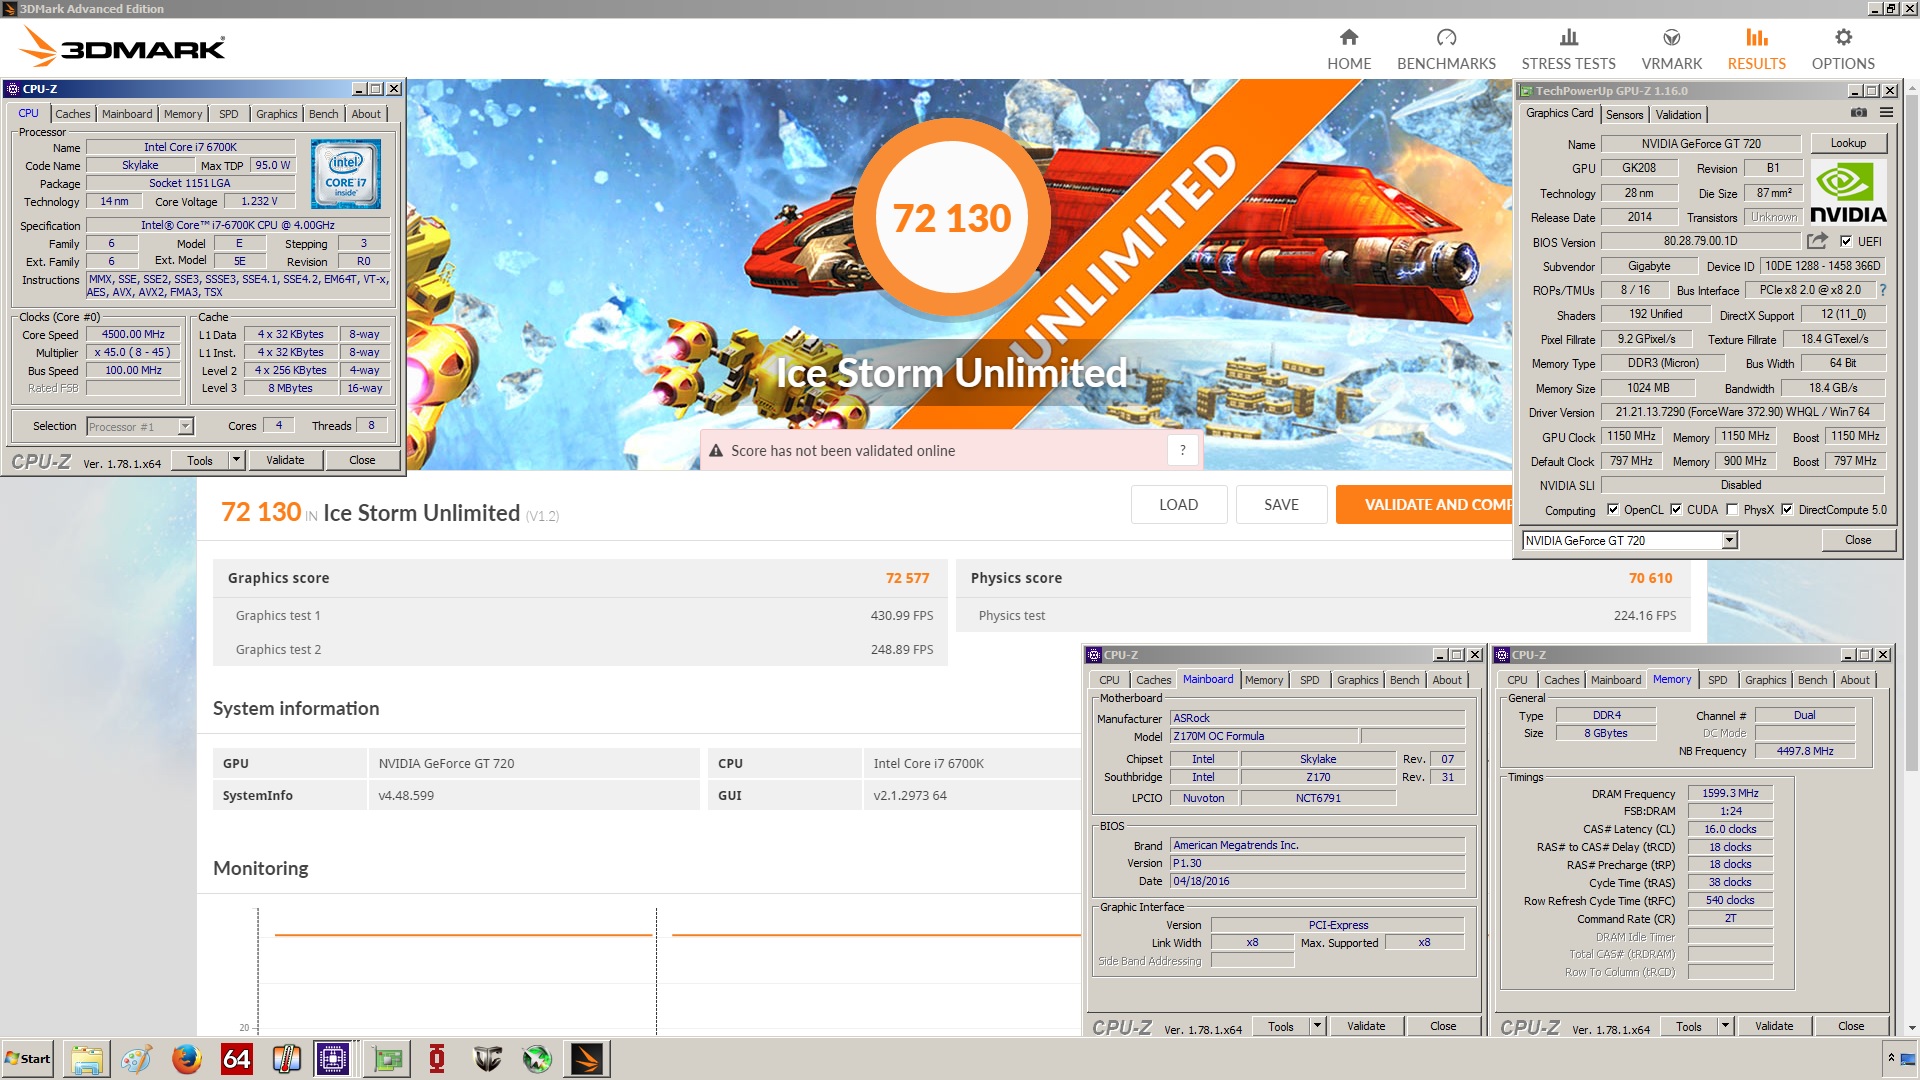Take GPU-Z screenshot with camera icon
Viewport: 1920px width, 1080px height.
coord(1859,113)
